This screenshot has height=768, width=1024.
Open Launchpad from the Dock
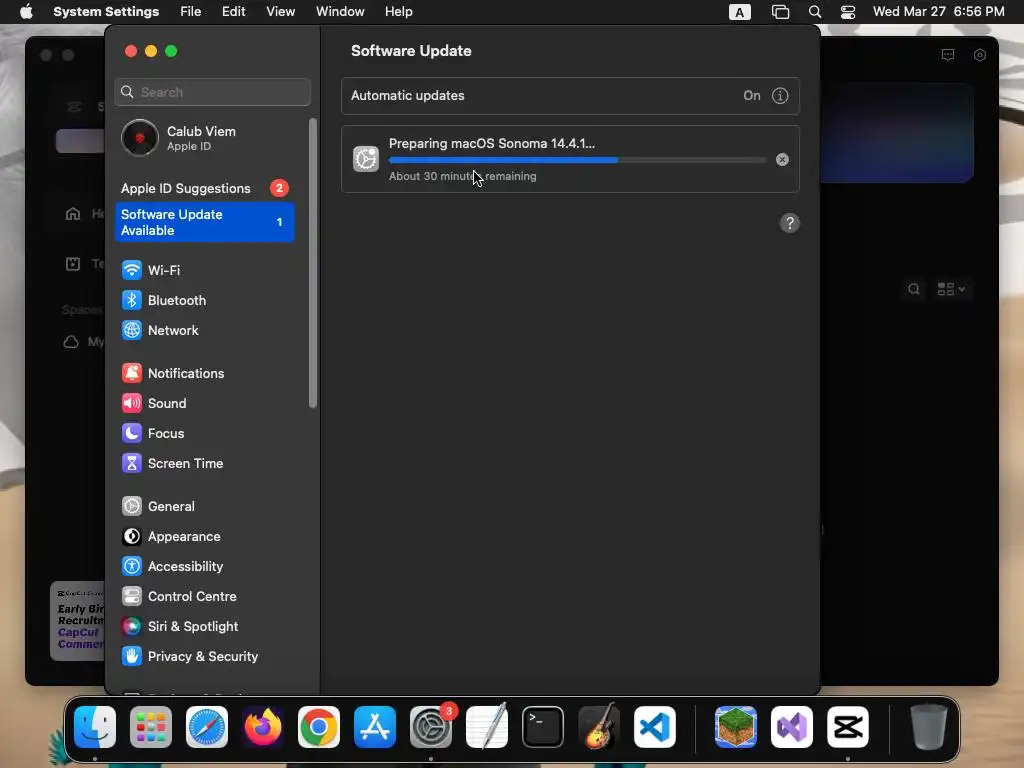pyautogui.click(x=151, y=727)
